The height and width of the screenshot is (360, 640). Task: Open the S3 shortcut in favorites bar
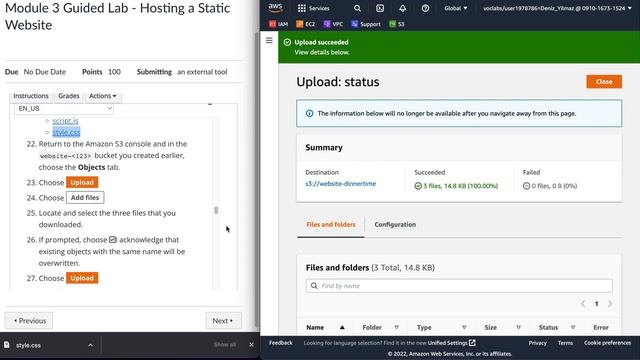(397, 24)
